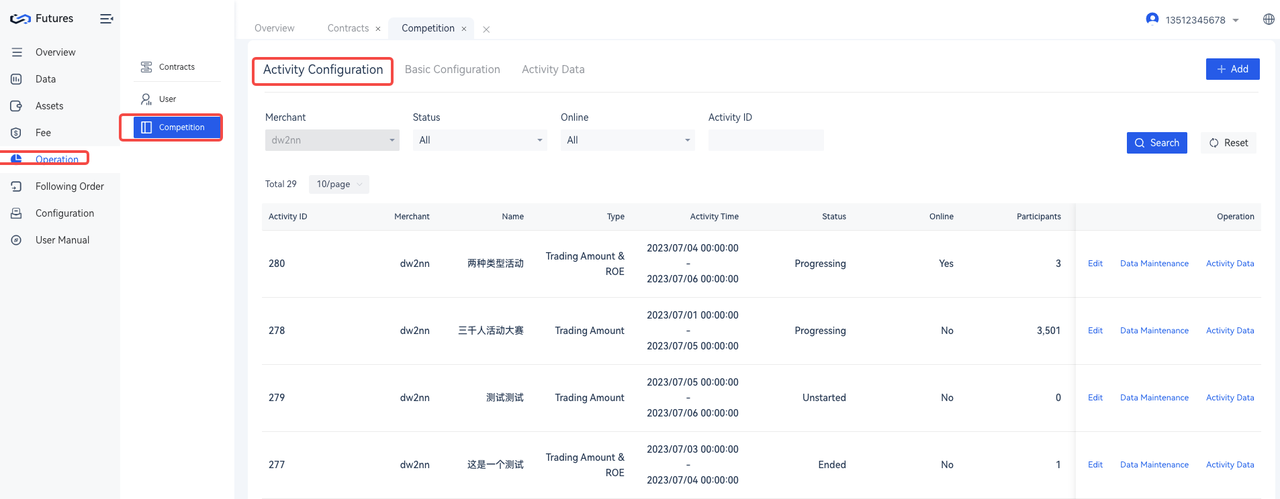Switch to the Contracts page tab
The height and width of the screenshot is (499, 1280).
(x=348, y=28)
